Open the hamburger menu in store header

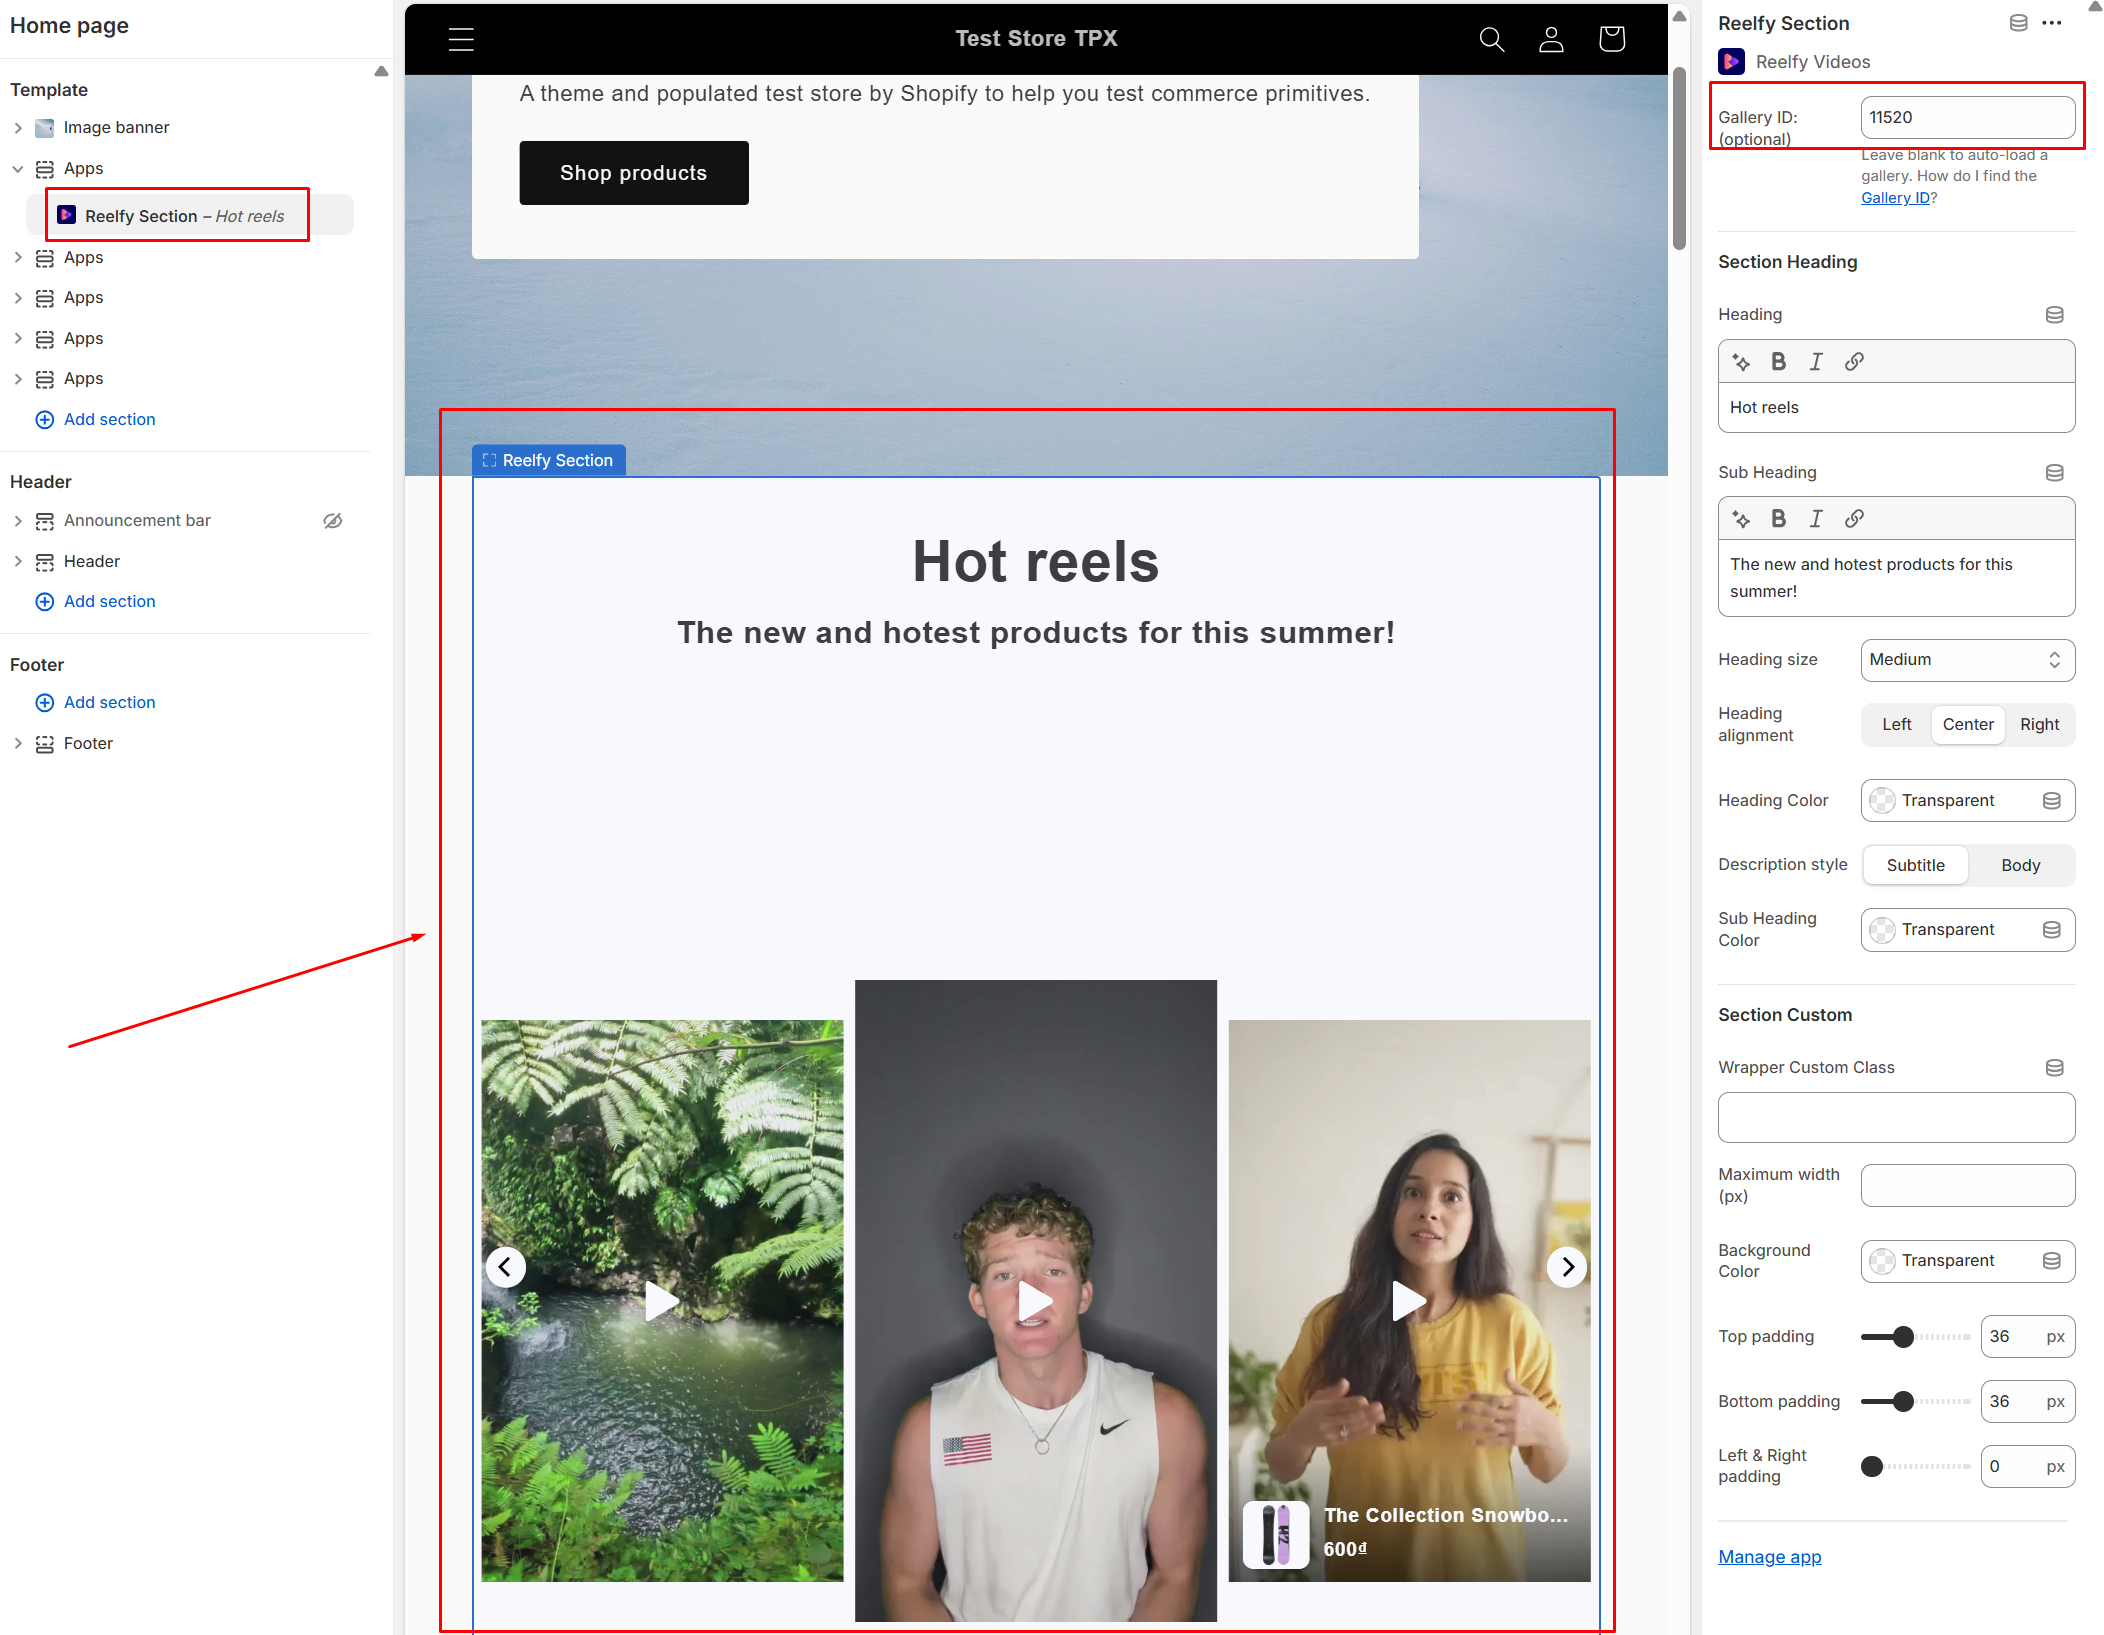pos(461,39)
